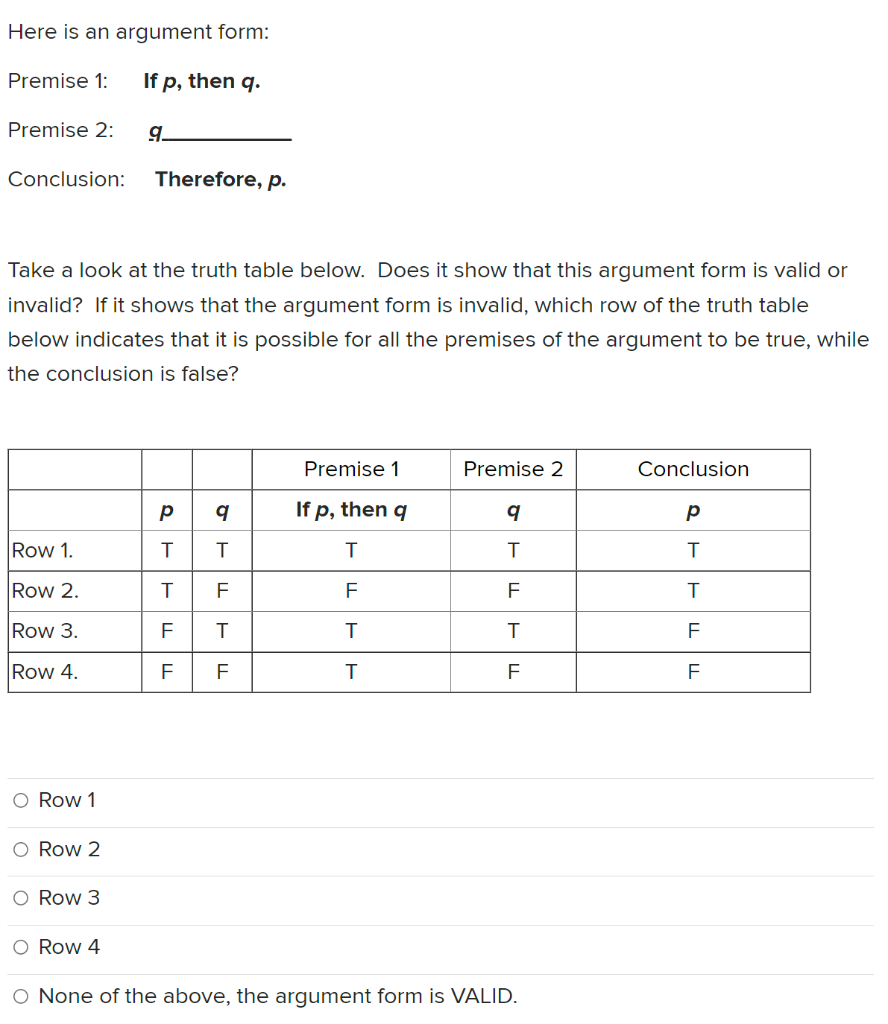The height and width of the screenshot is (1024, 888).
Task: Click the italic 'p' column header
Action: coord(165,510)
